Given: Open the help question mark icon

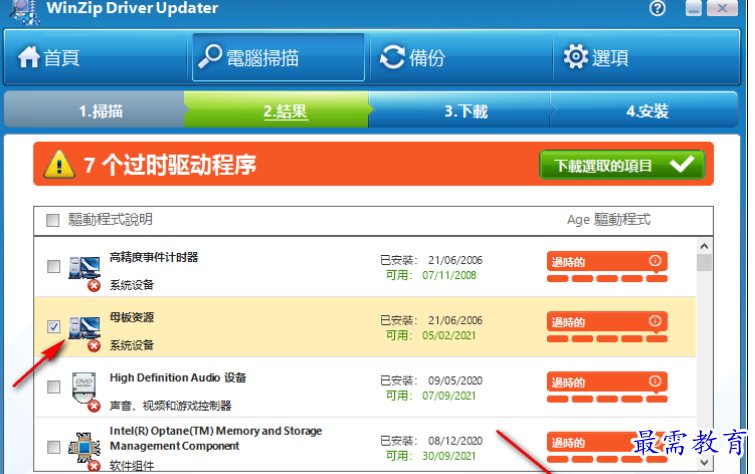Looking at the screenshot, I should (x=657, y=8).
